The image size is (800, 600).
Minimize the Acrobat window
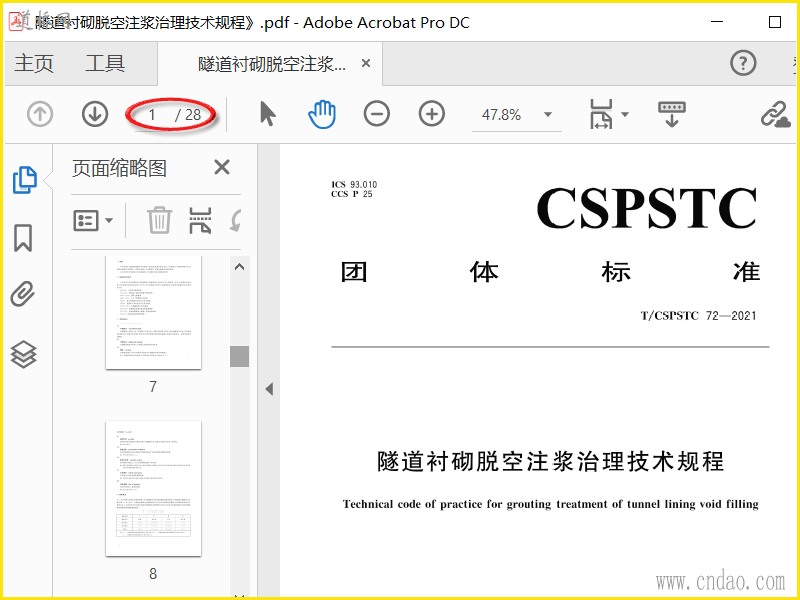(x=717, y=22)
